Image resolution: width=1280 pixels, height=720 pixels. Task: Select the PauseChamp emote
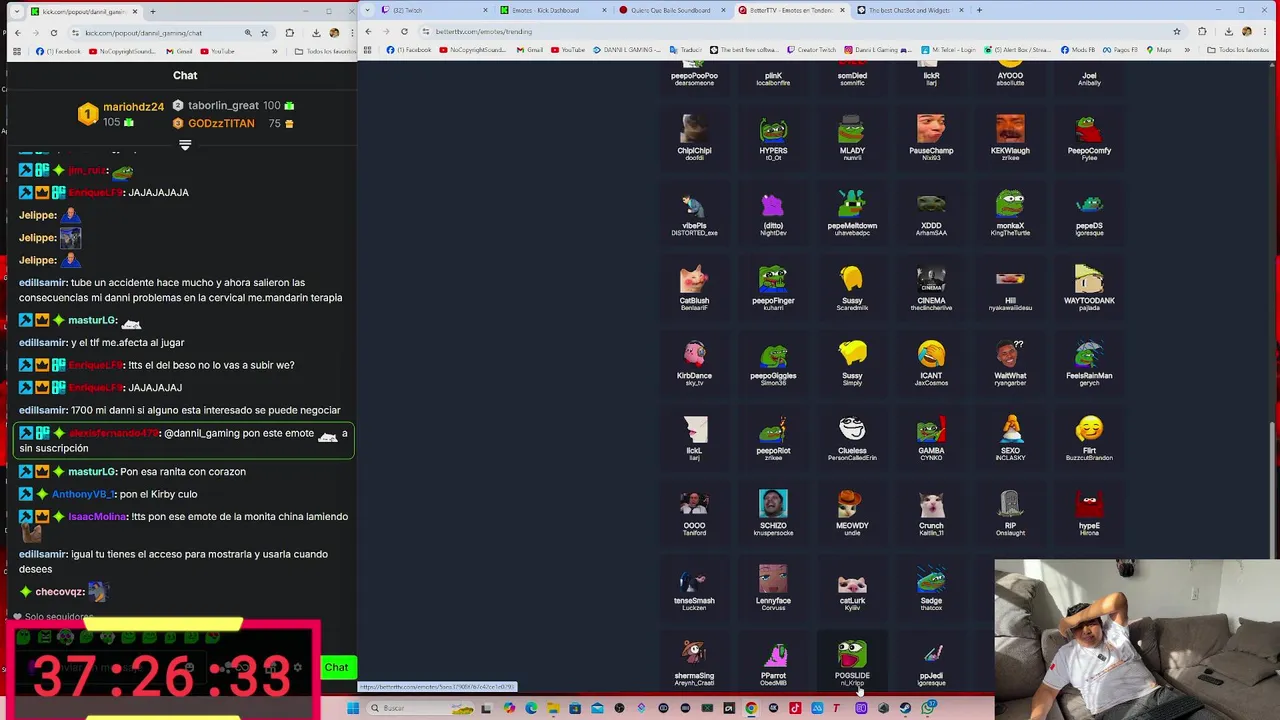tap(931, 138)
